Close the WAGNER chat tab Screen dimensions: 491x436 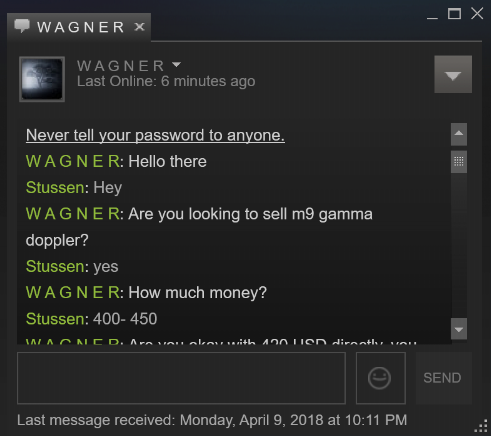pos(140,27)
